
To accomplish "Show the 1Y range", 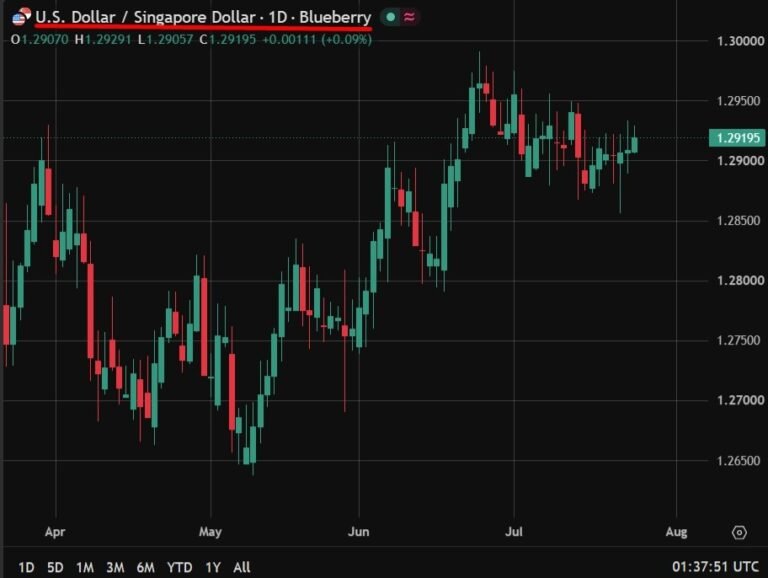I will [x=213, y=567].
